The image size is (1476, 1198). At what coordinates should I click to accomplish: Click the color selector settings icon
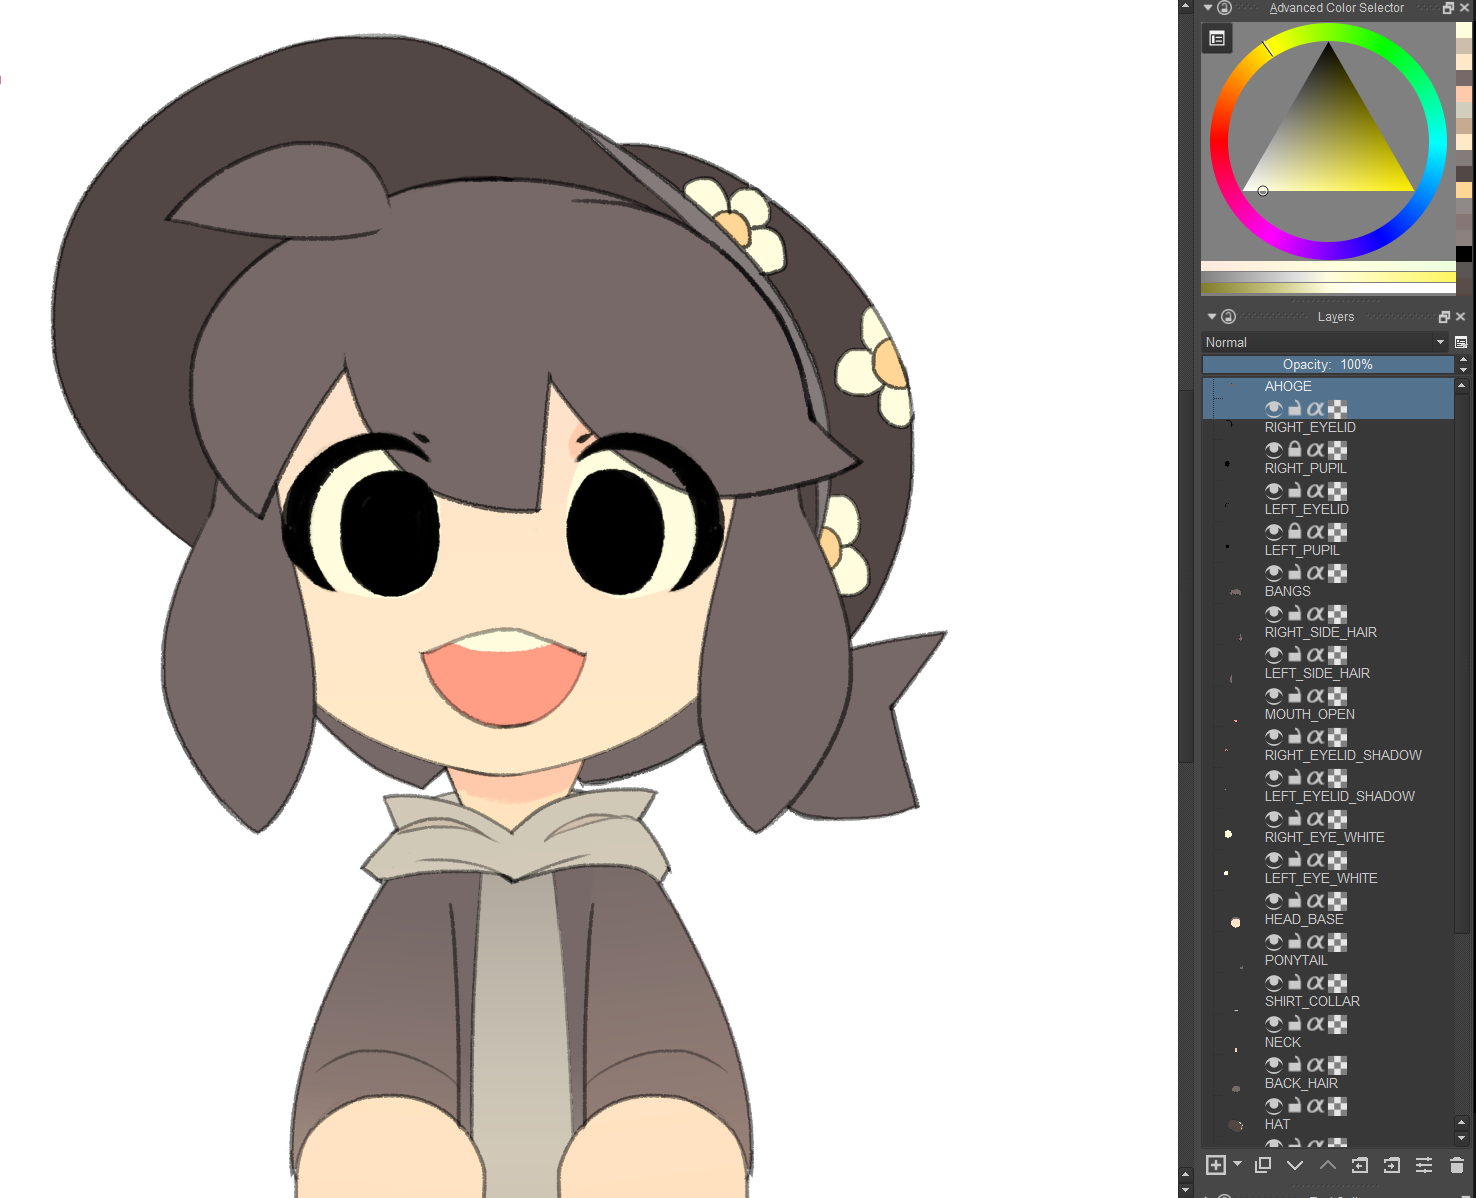click(x=1217, y=39)
